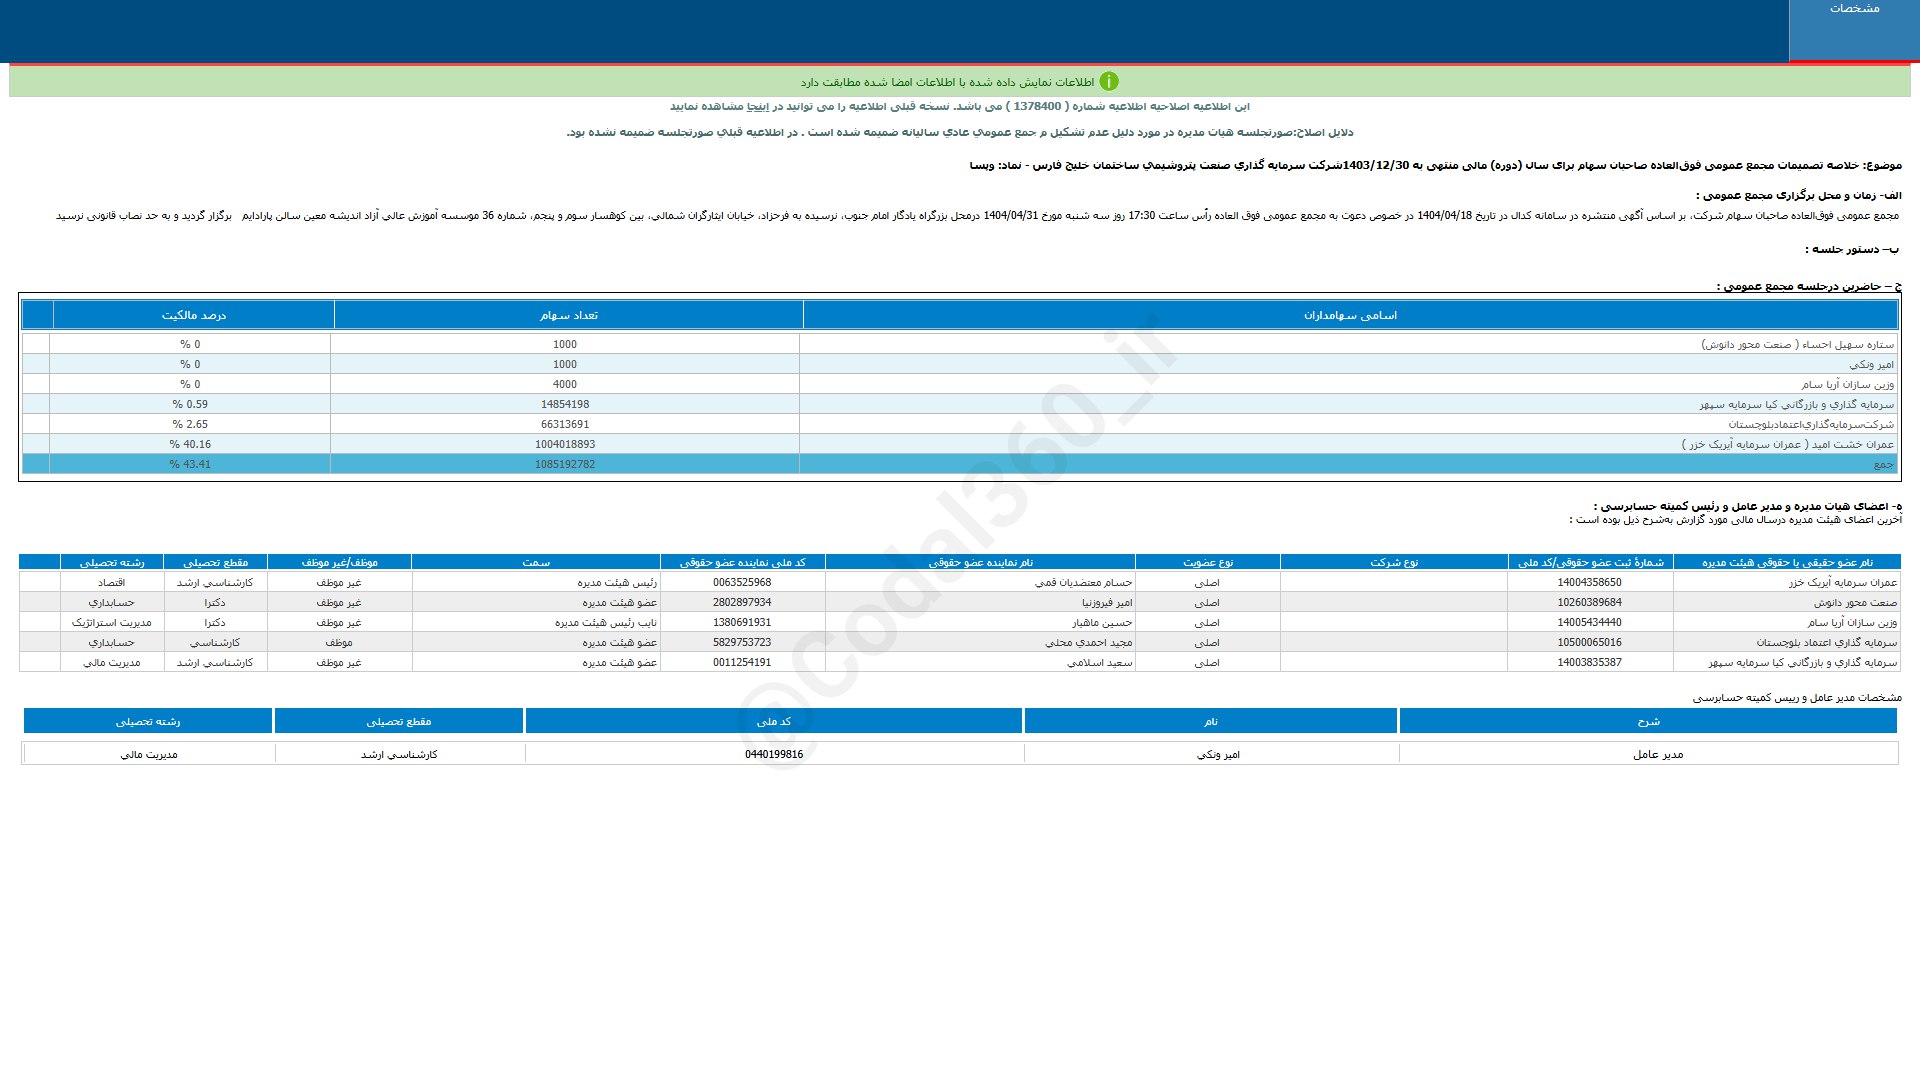Viewport: 1920px width, 1080px height.
Task: Click registration number 10500065016
Action: click(x=1589, y=642)
